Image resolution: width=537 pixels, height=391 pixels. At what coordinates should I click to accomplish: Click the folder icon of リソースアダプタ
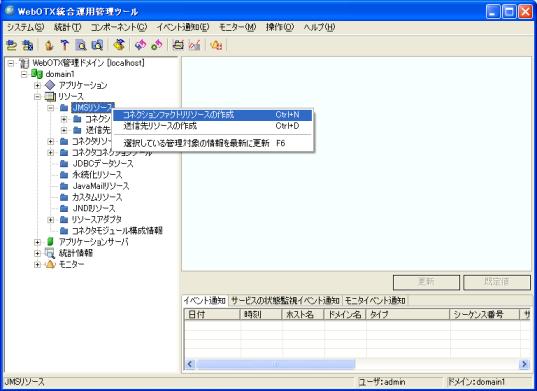64,219
